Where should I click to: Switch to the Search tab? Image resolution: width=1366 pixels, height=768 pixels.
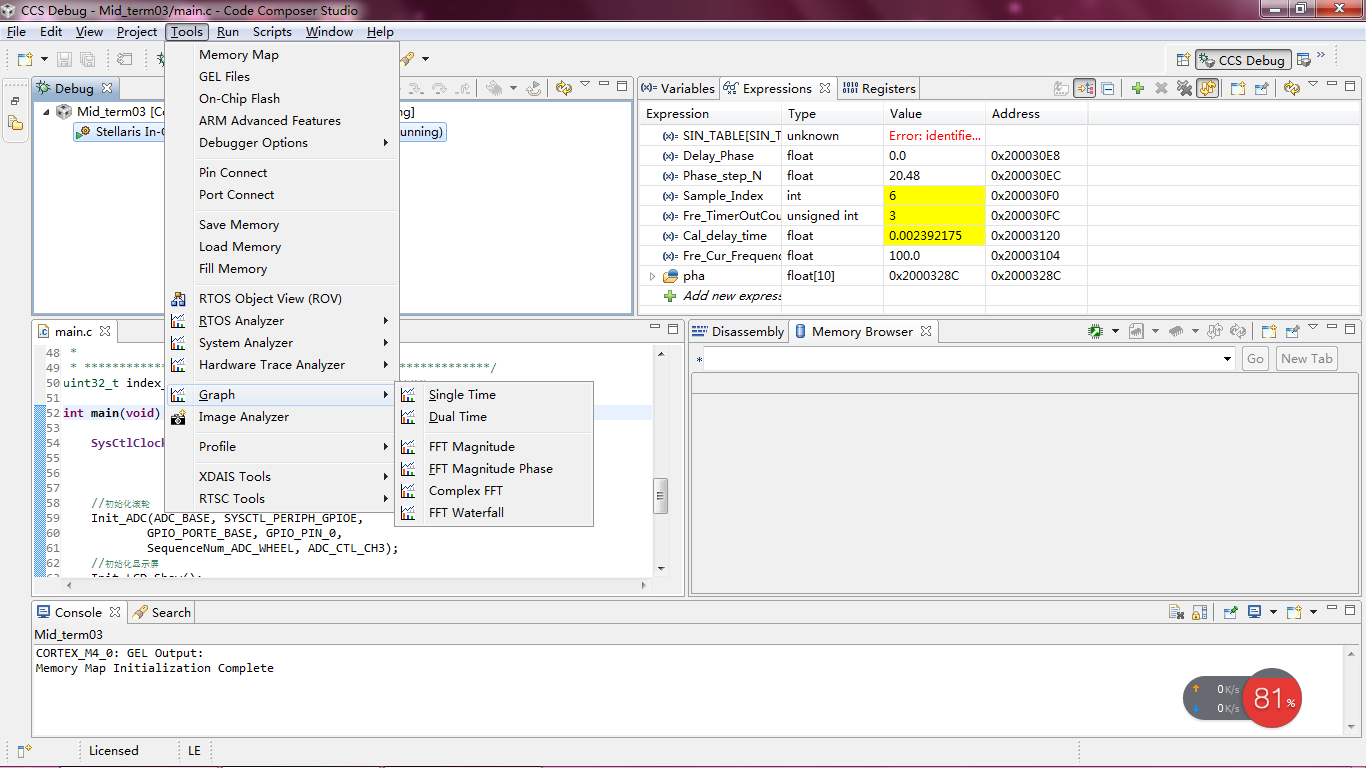[162, 612]
